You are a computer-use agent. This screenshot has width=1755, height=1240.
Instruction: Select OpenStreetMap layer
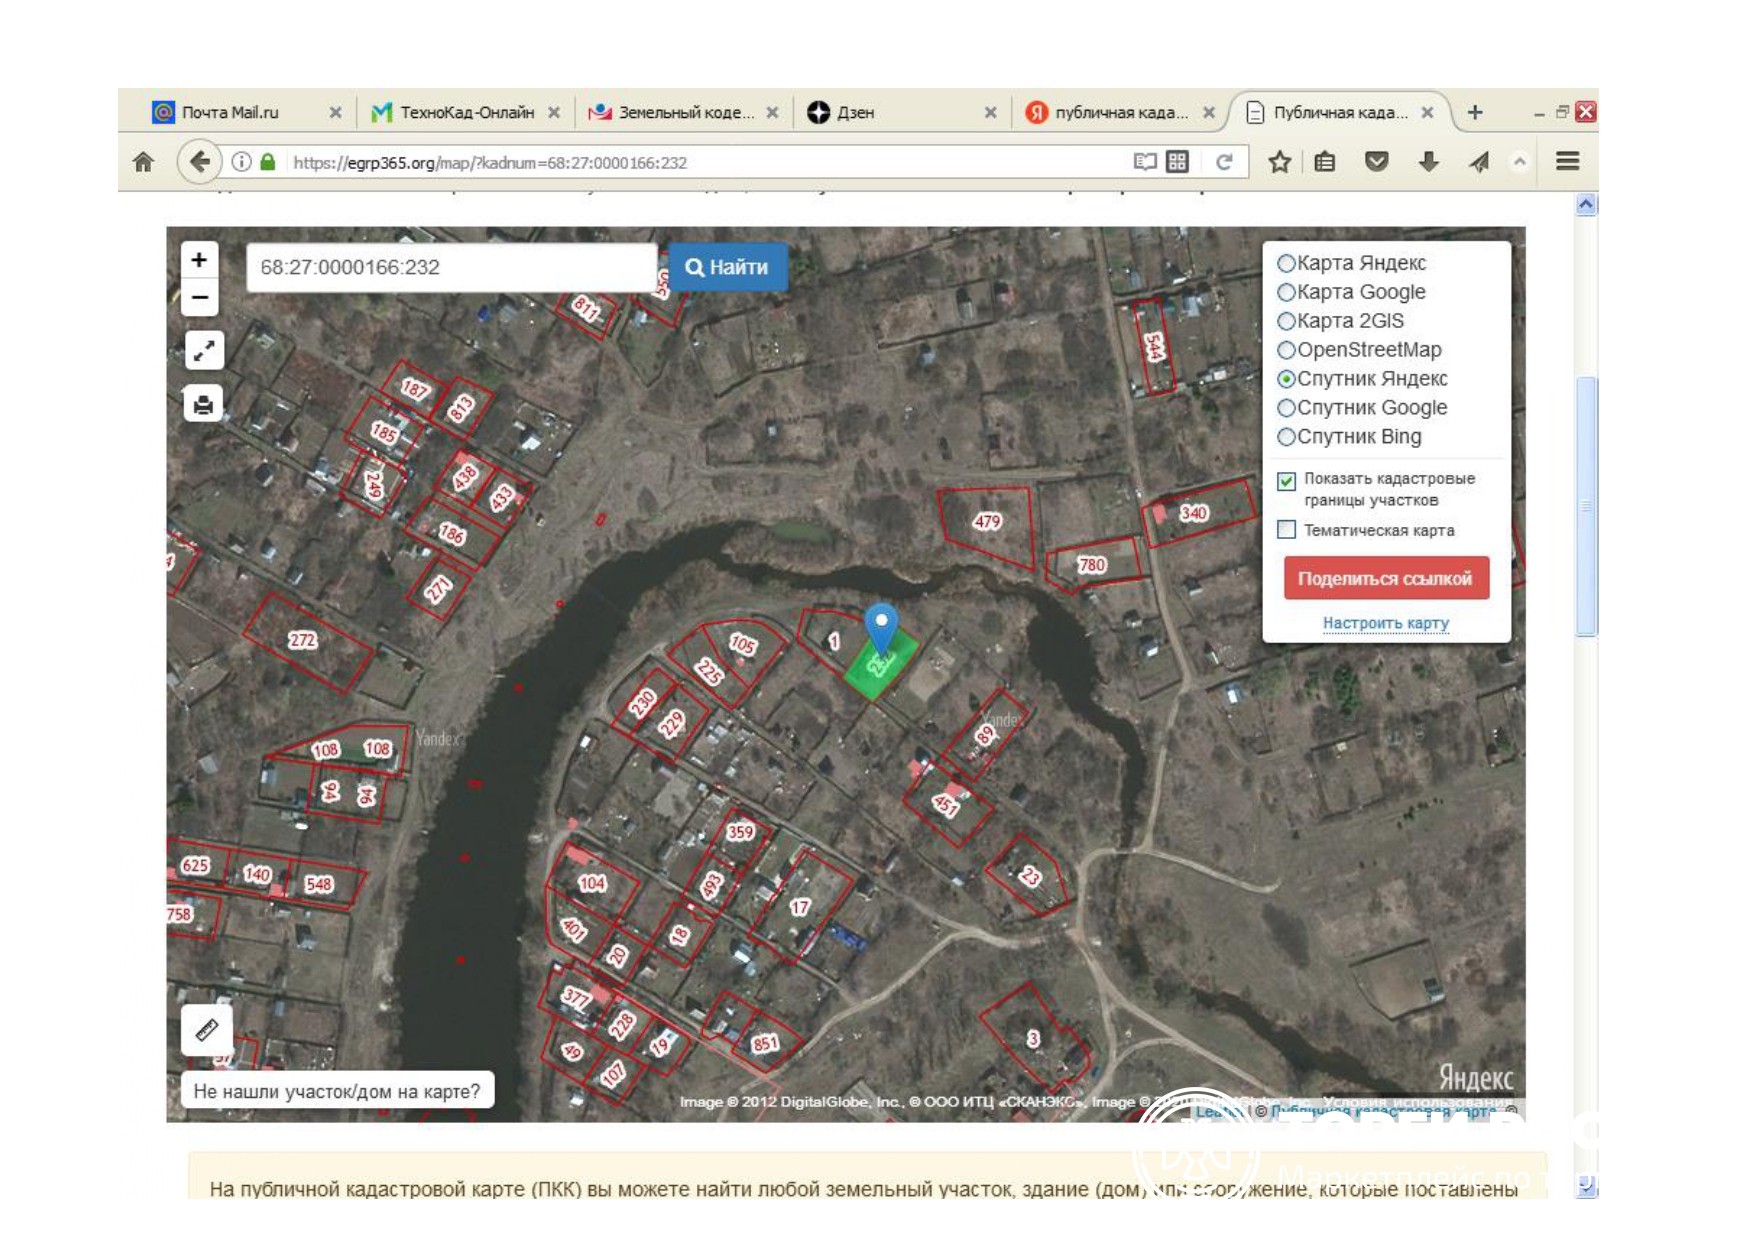[x=1286, y=351]
